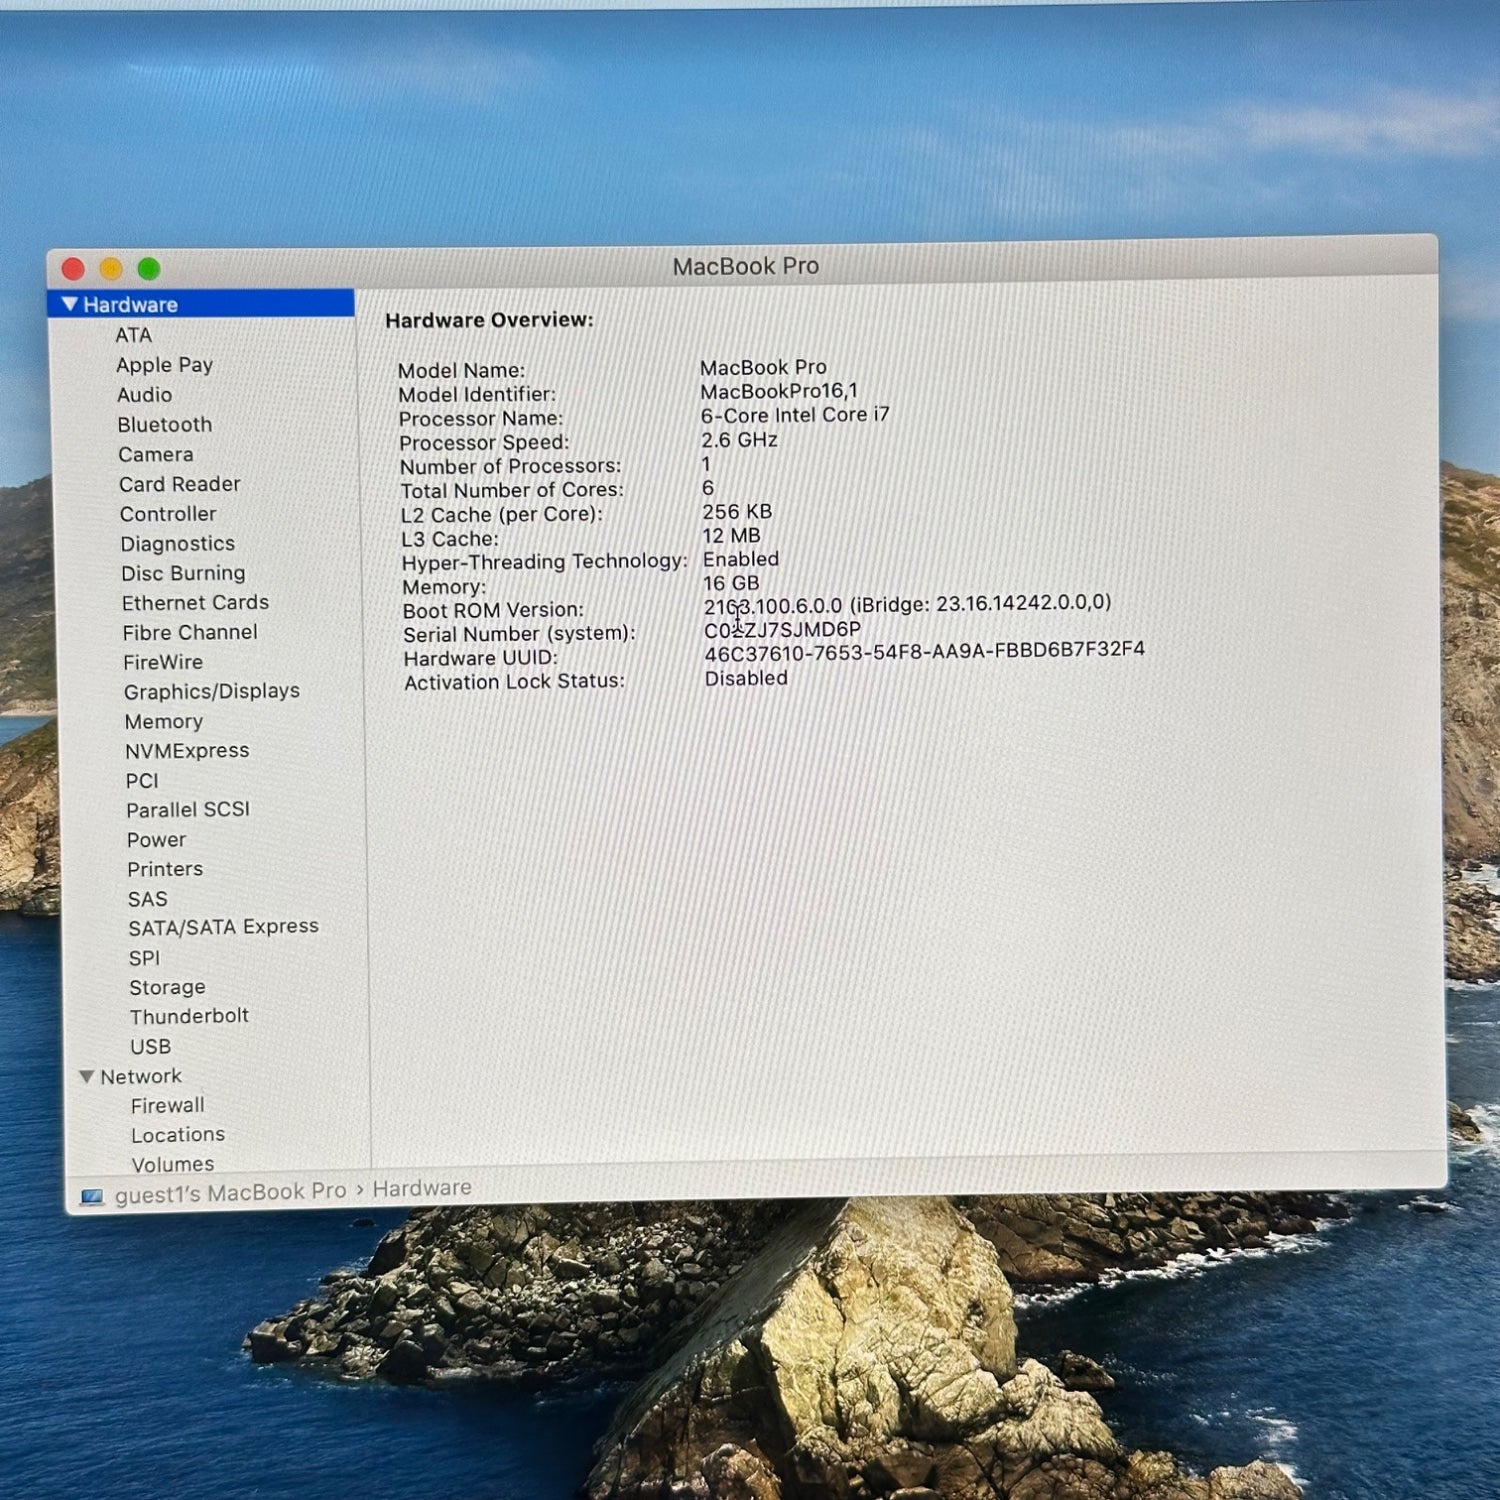This screenshot has height=1500, width=1500.
Task: Open the SAS entry
Action: pos(148,899)
